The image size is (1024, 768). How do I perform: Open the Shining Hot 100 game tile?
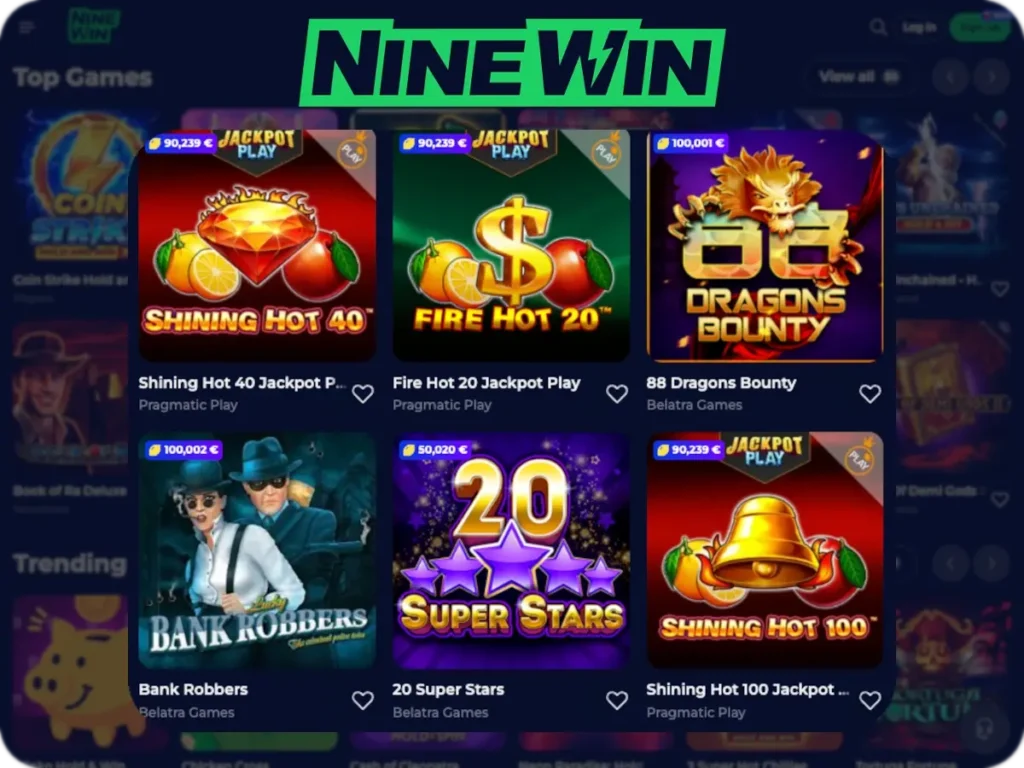[x=765, y=551]
